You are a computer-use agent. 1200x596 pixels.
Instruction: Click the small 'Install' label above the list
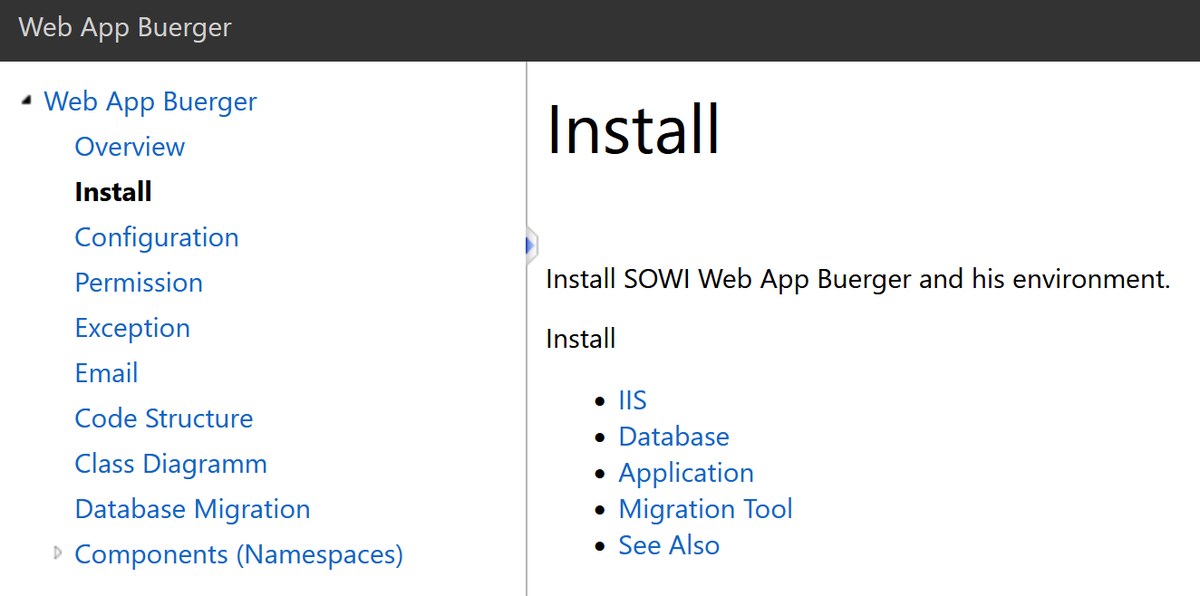(581, 338)
